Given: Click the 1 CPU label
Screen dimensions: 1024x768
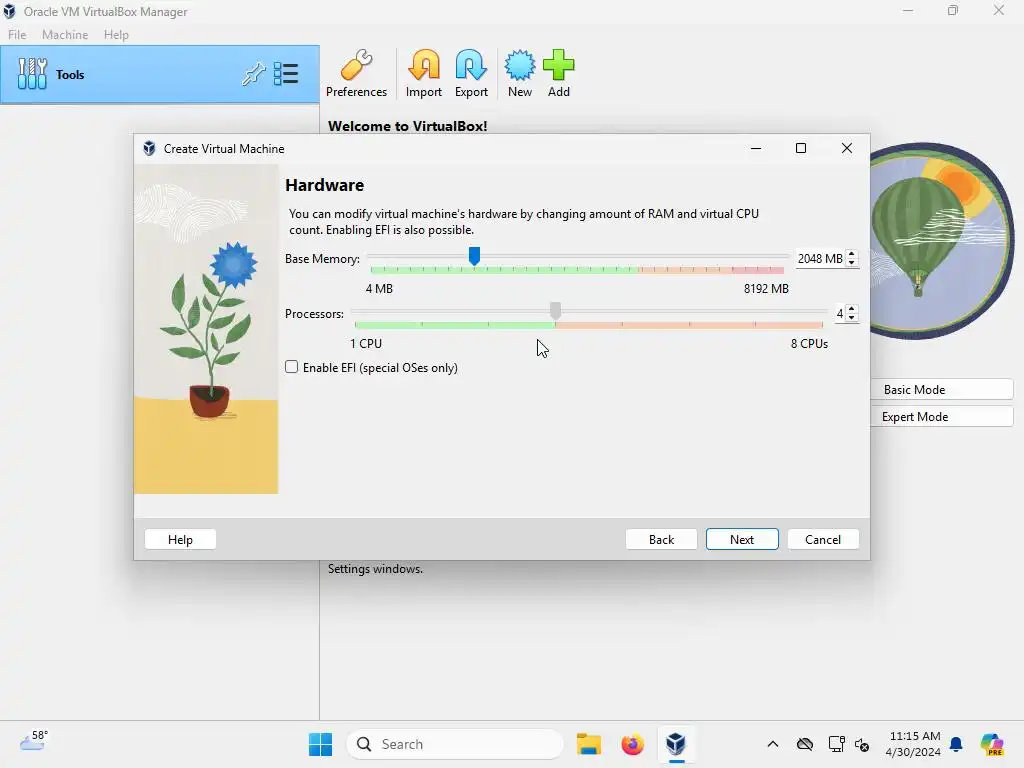Looking at the screenshot, I should [366, 344].
